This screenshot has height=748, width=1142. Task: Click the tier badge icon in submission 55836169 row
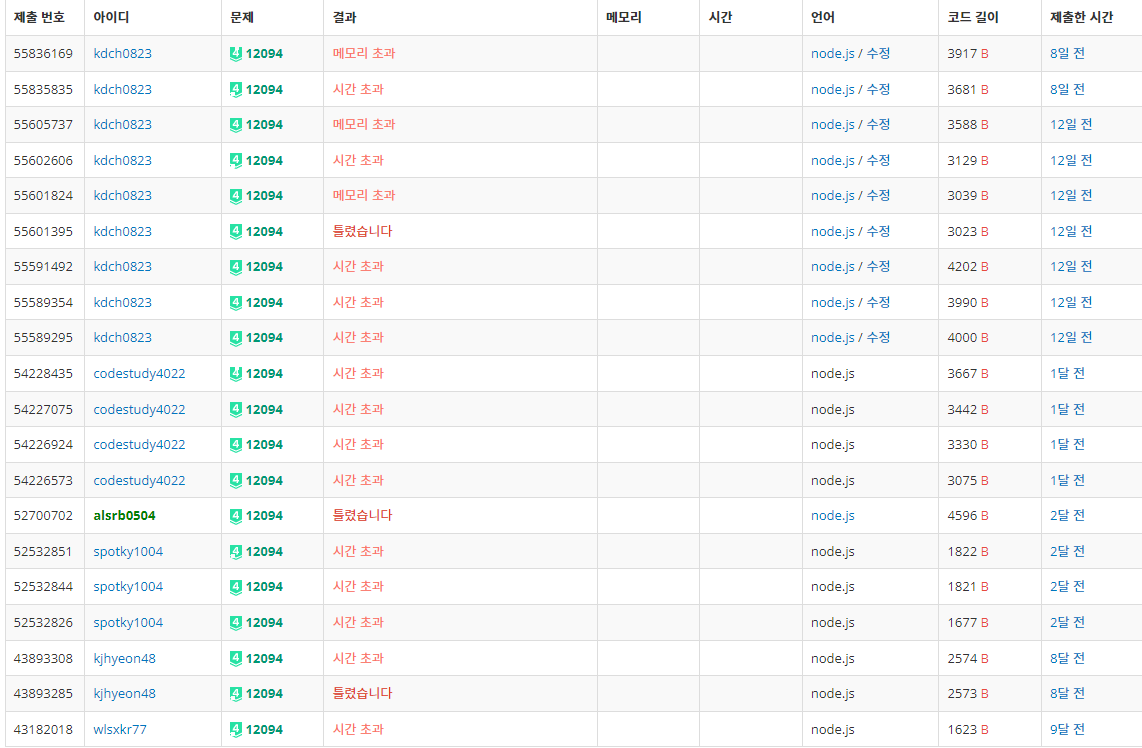[x=235, y=54]
